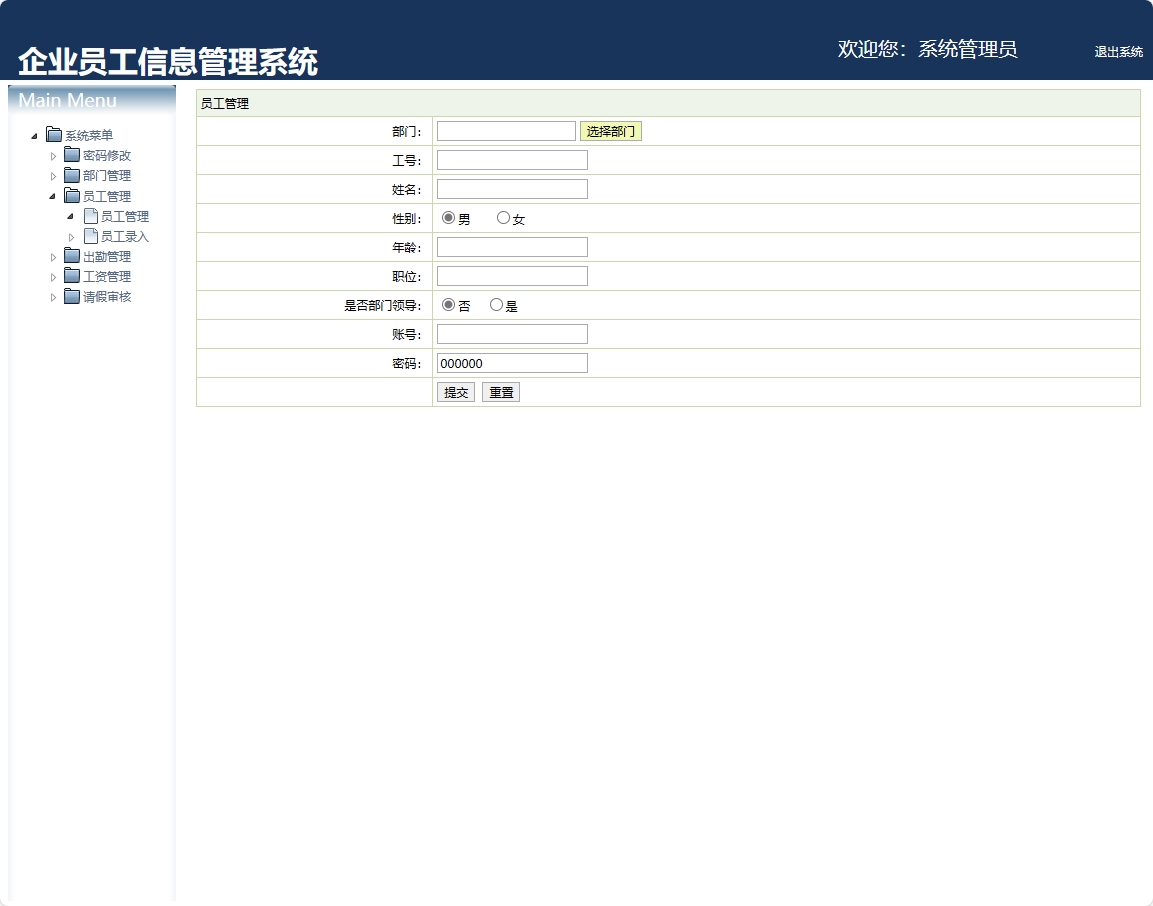Expand the 工资管理 tree node
The image size is (1153, 906).
[54, 276]
